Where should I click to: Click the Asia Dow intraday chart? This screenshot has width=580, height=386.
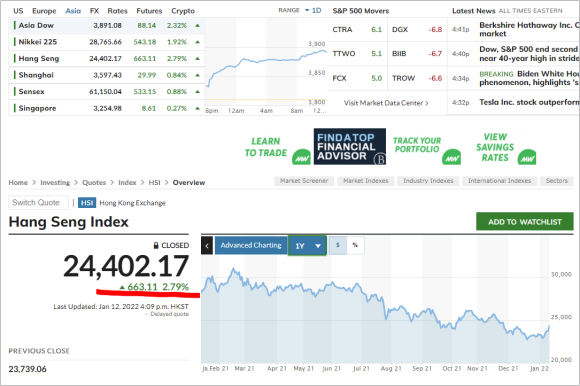pyautogui.click(x=266, y=67)
